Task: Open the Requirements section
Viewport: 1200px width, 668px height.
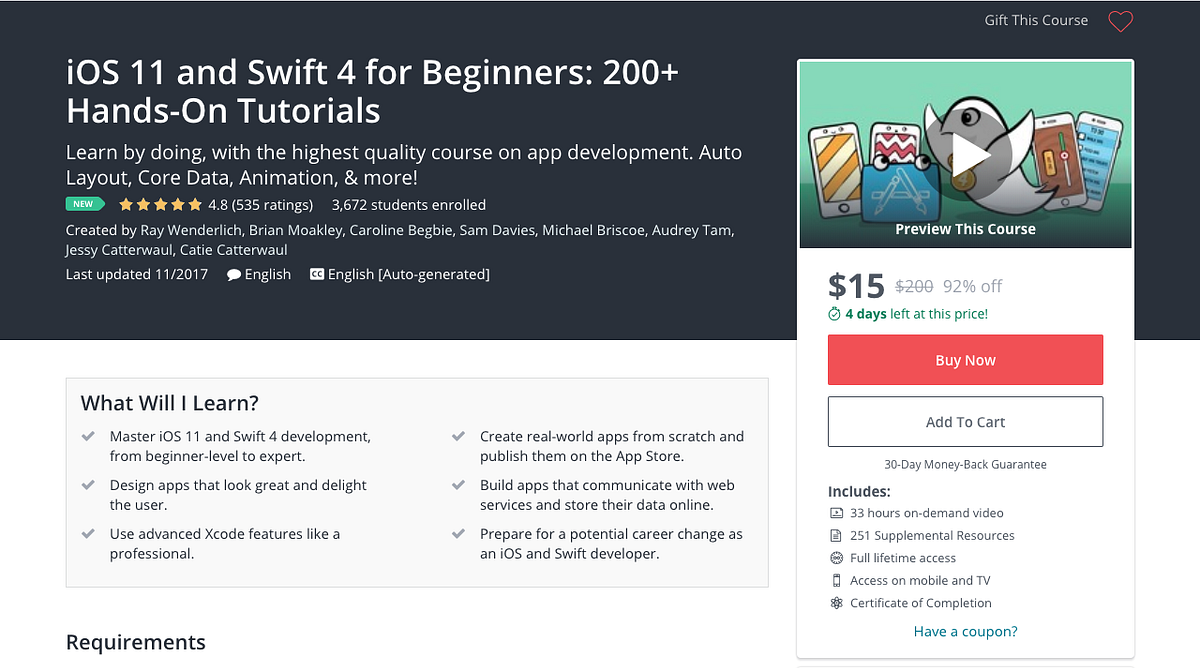Action: (135, 642)
